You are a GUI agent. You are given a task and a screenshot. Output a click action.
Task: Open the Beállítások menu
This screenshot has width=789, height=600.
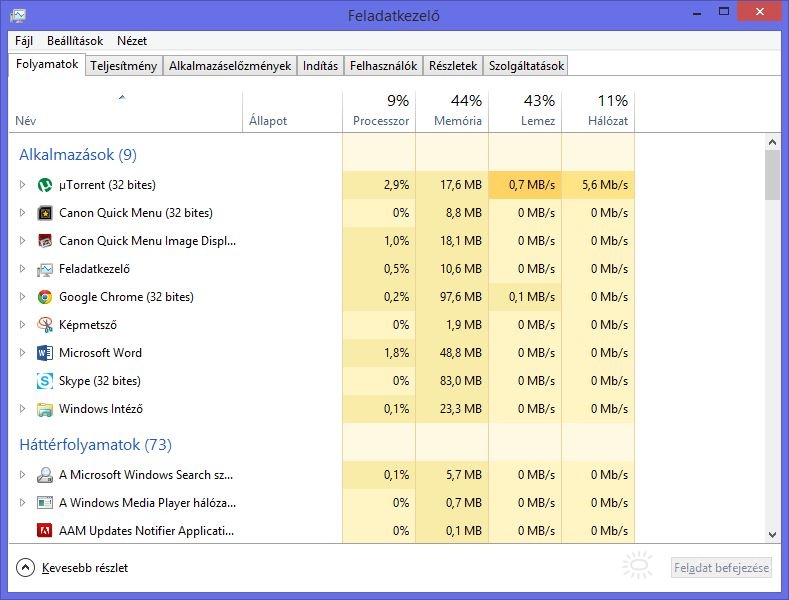click(74, 41)
